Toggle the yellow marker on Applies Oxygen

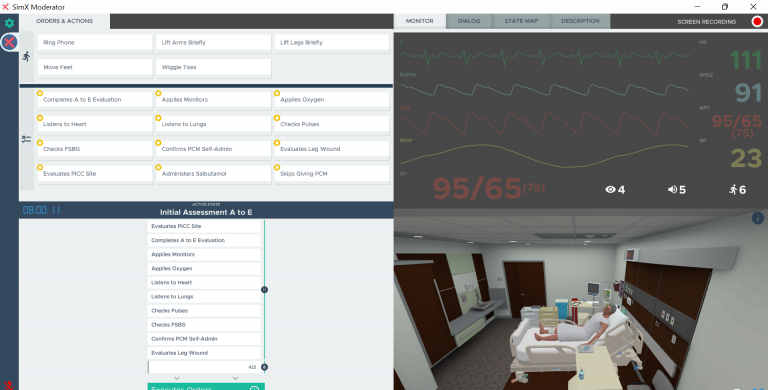click(277, 93)
